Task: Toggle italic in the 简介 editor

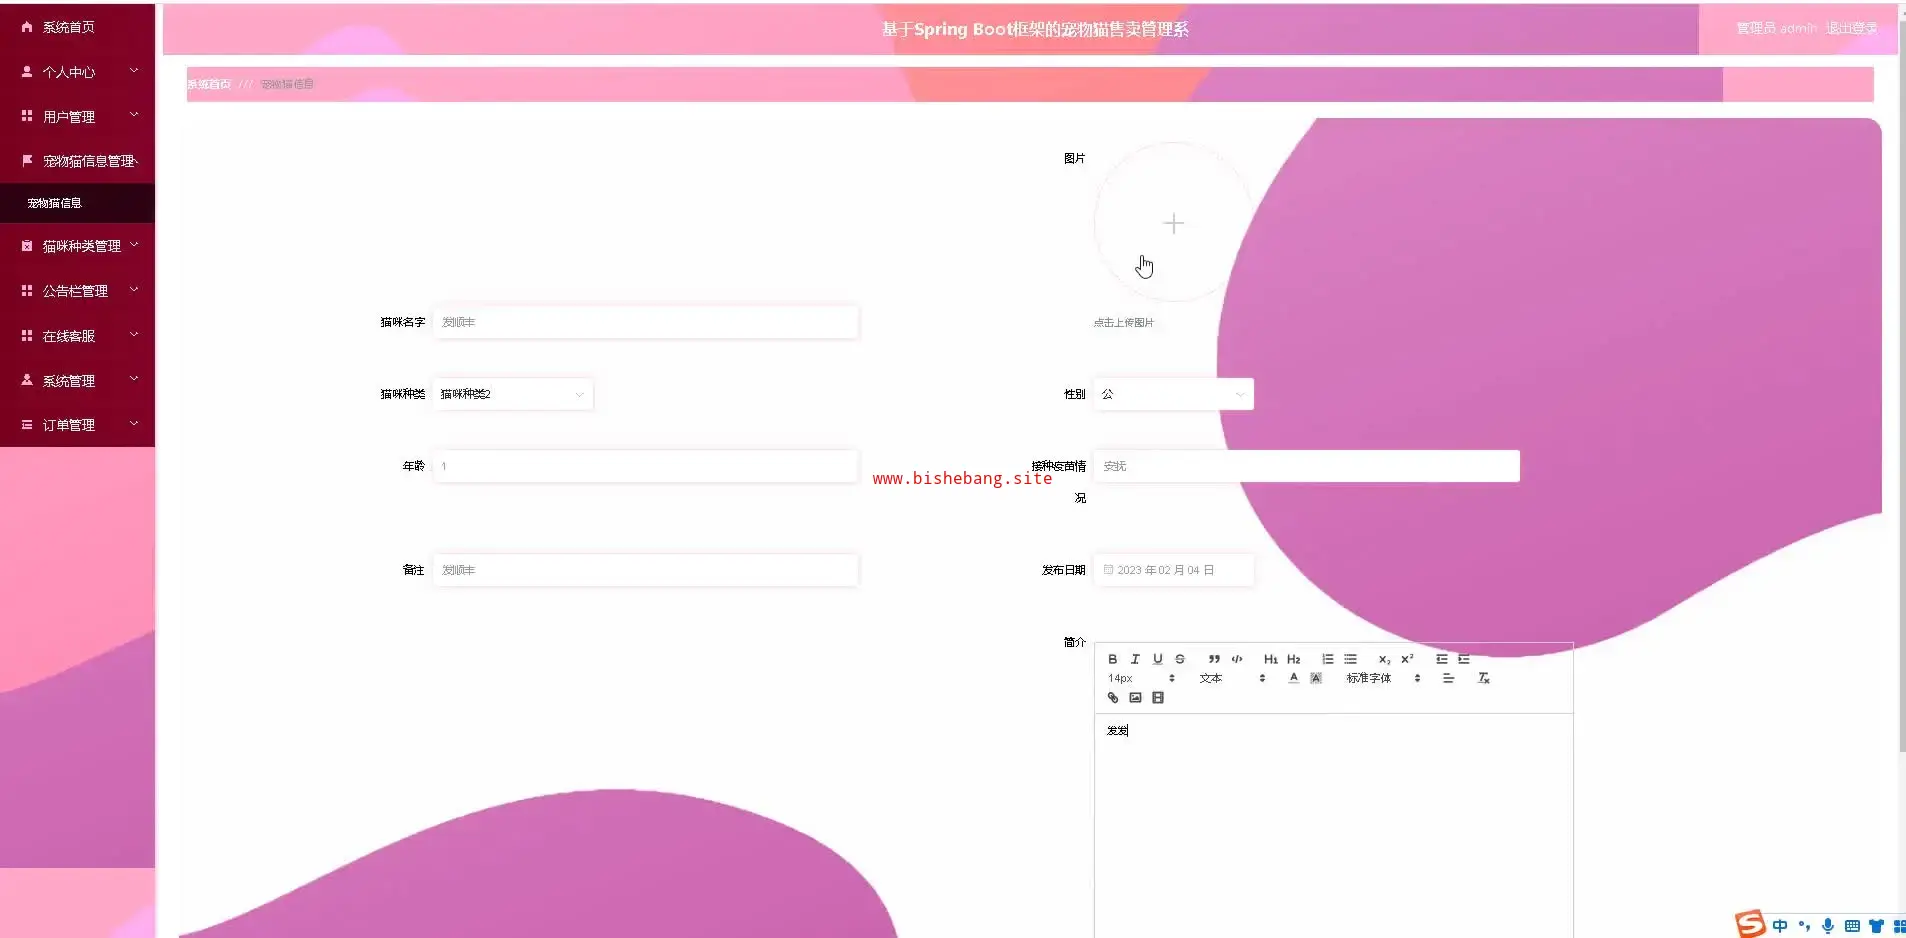Action: (1135, 659)
